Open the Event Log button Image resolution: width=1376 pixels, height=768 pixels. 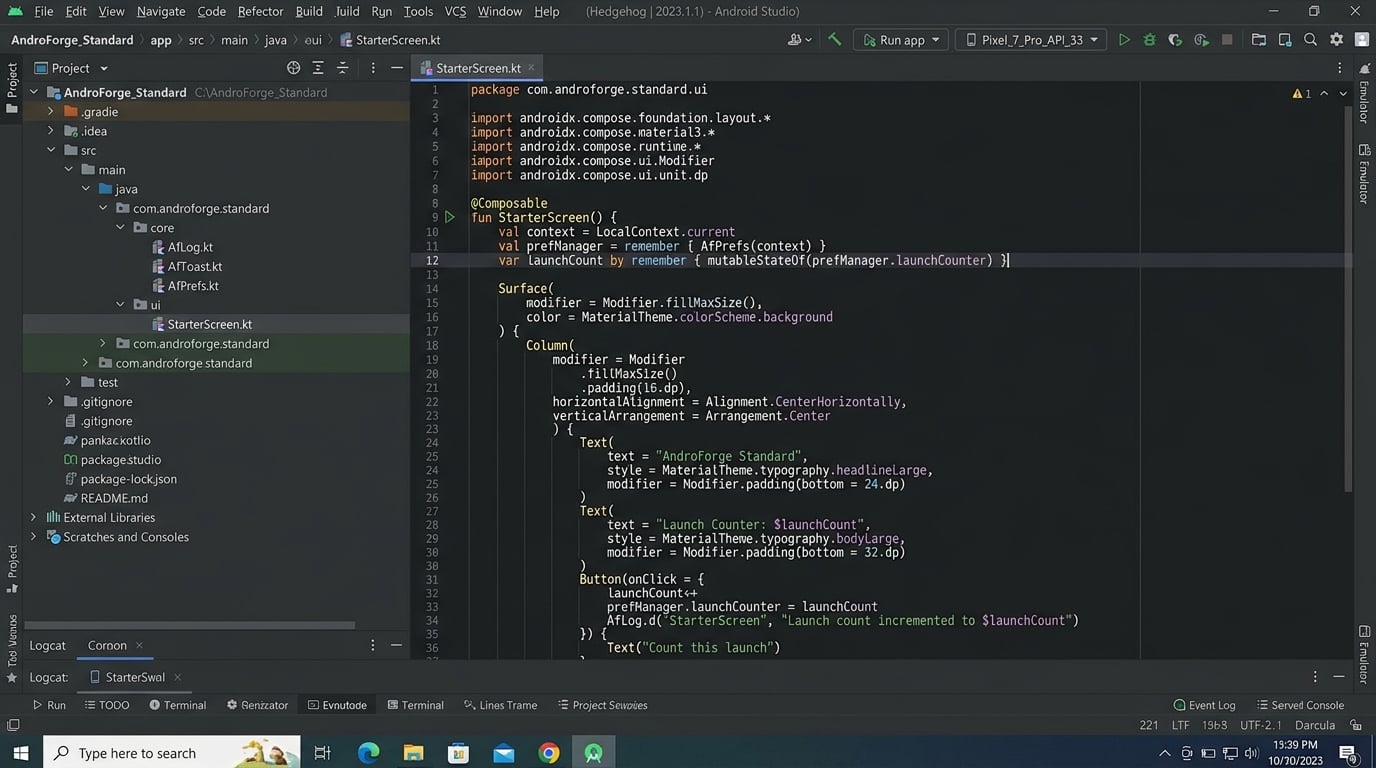coord(1205,705)
